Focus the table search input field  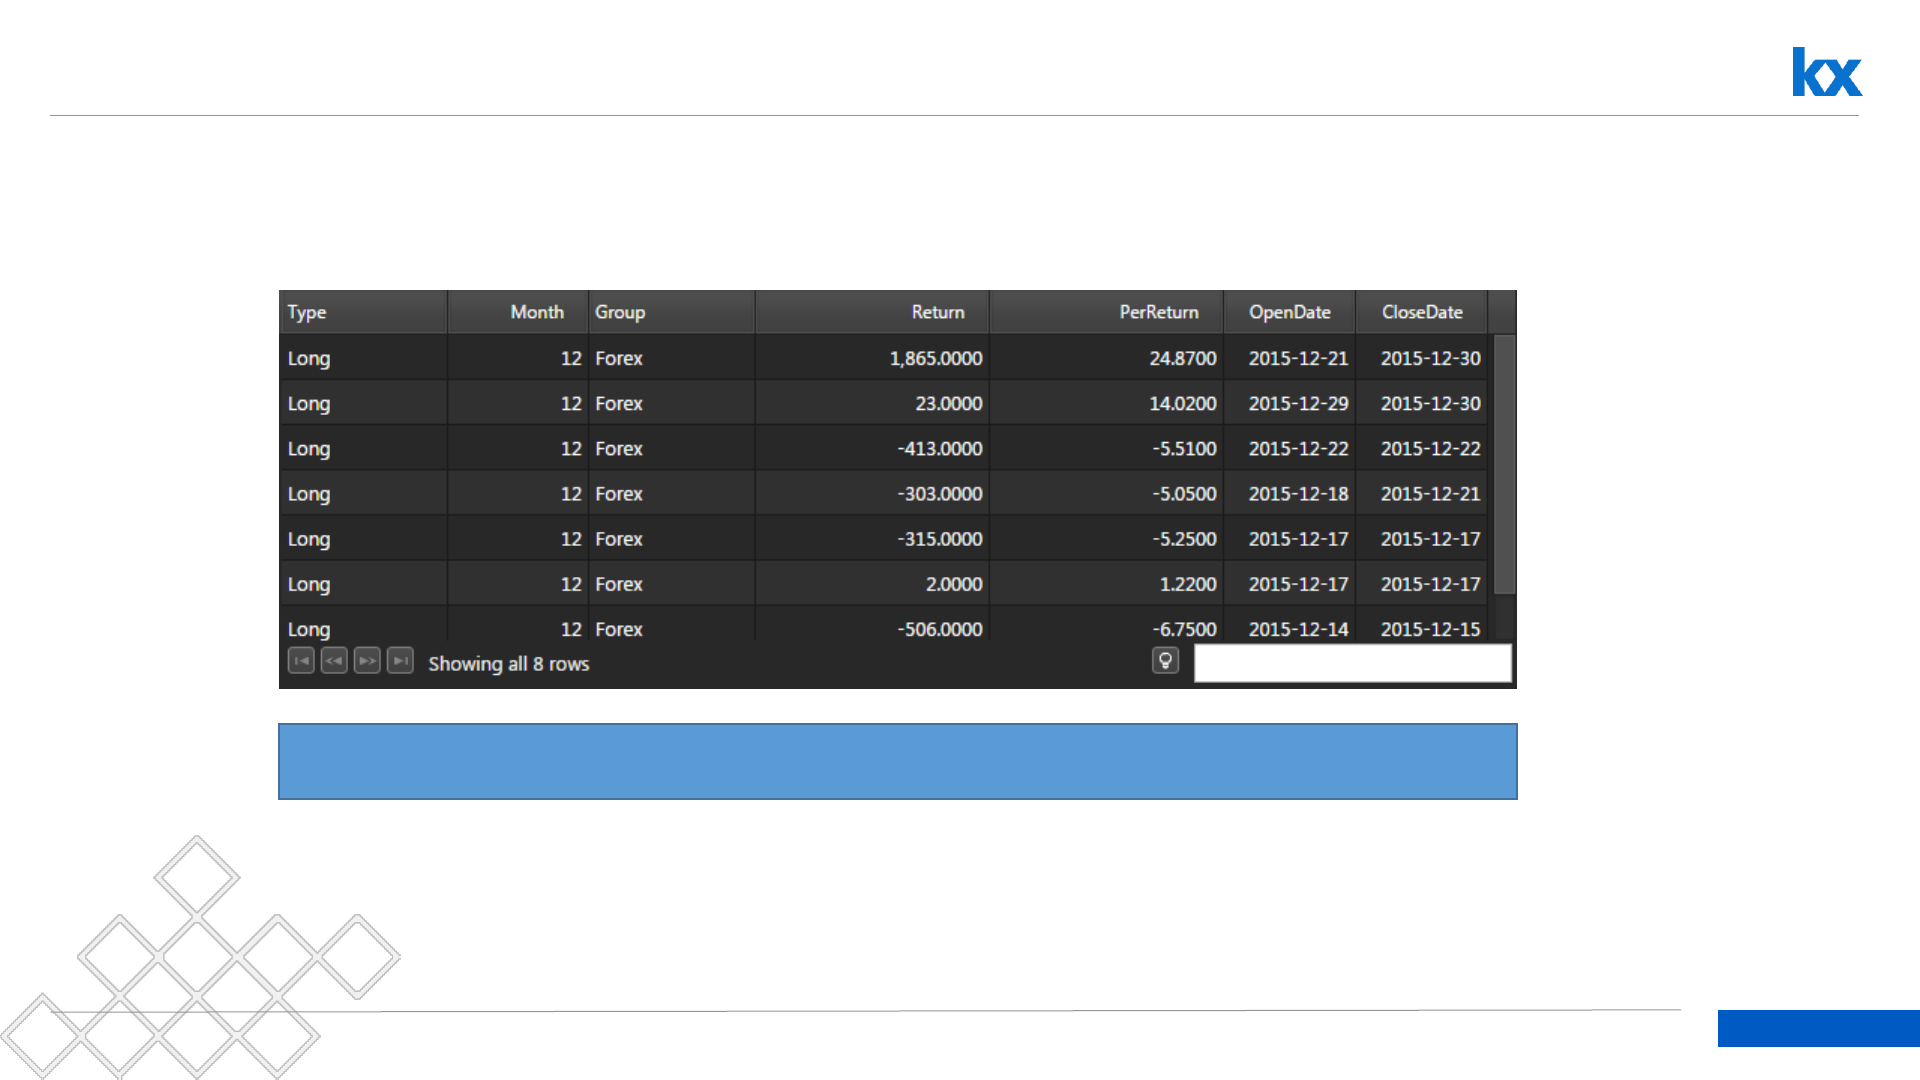1352,663
